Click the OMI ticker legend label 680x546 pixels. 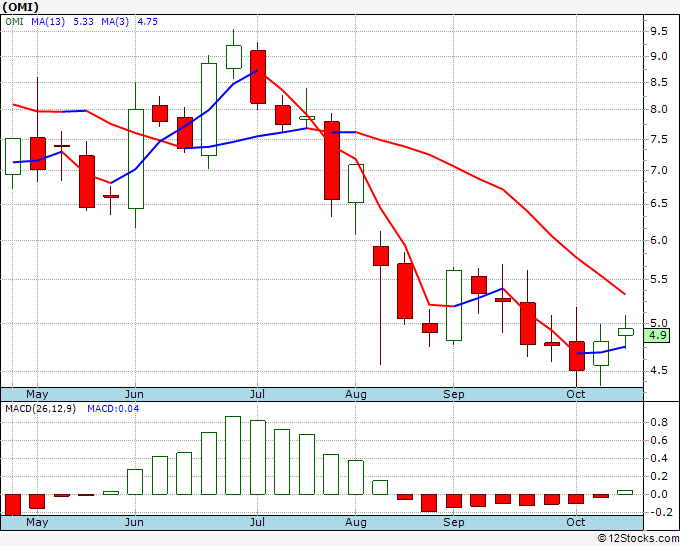14,22
